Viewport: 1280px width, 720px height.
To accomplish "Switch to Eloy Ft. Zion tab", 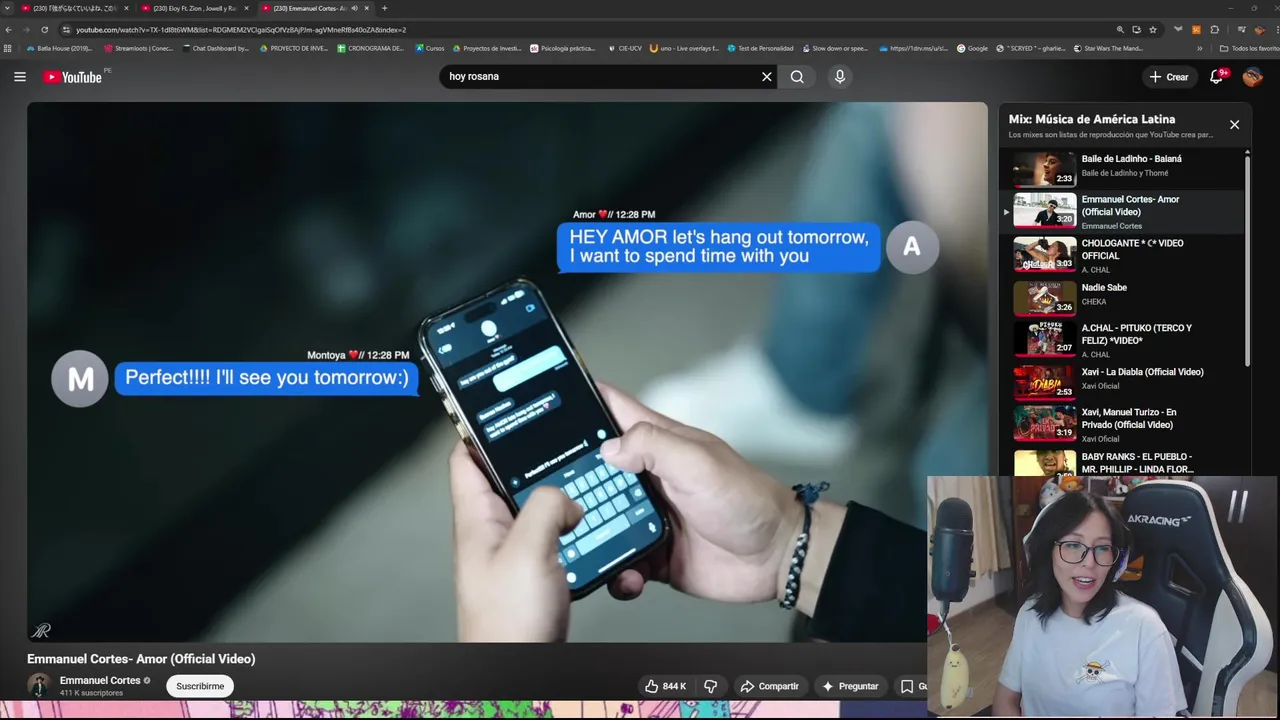I will 195,8.
